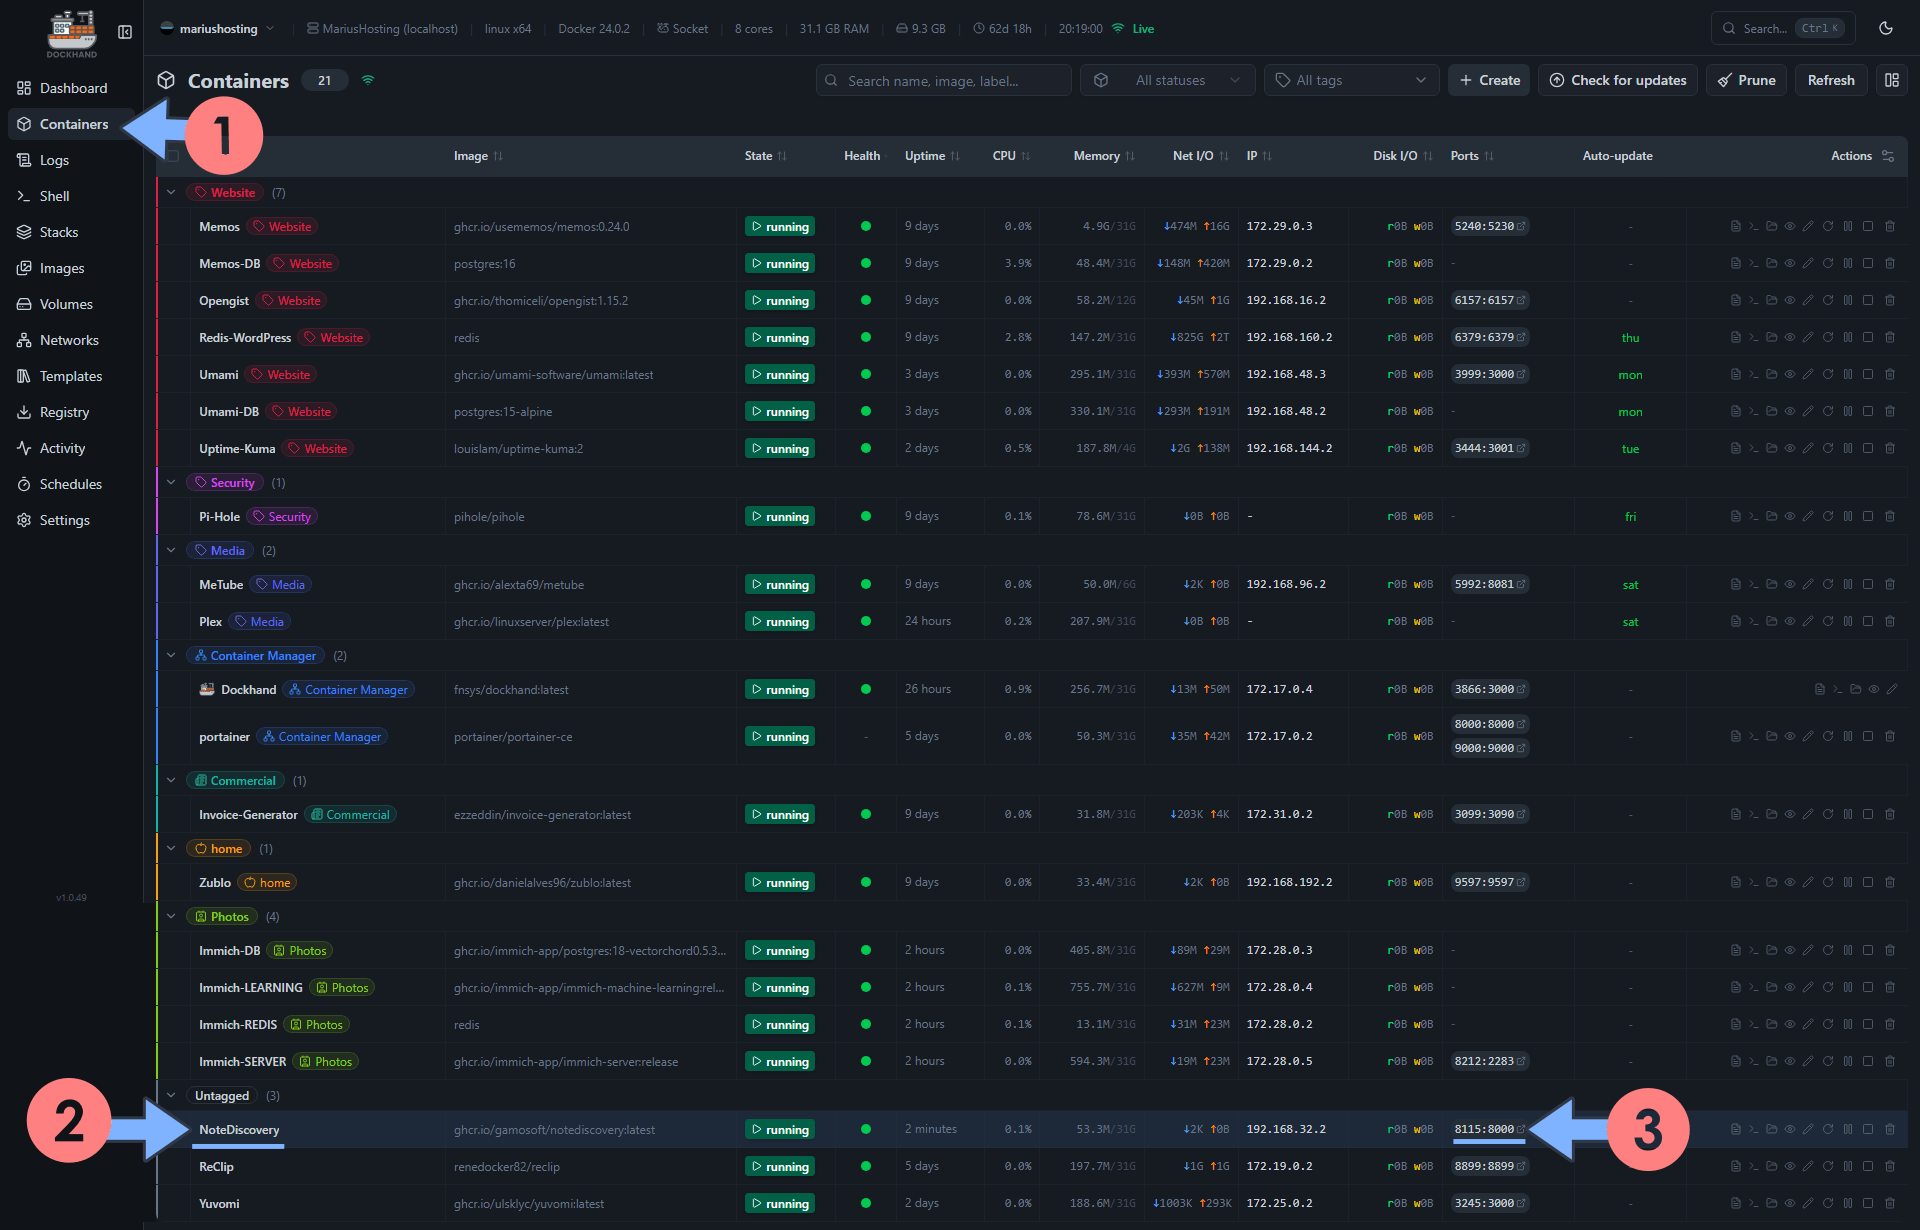Collapse the Untagged group
Image resolution: width=1920 pixels, height=1230 pixels.
click(171, 1095)
